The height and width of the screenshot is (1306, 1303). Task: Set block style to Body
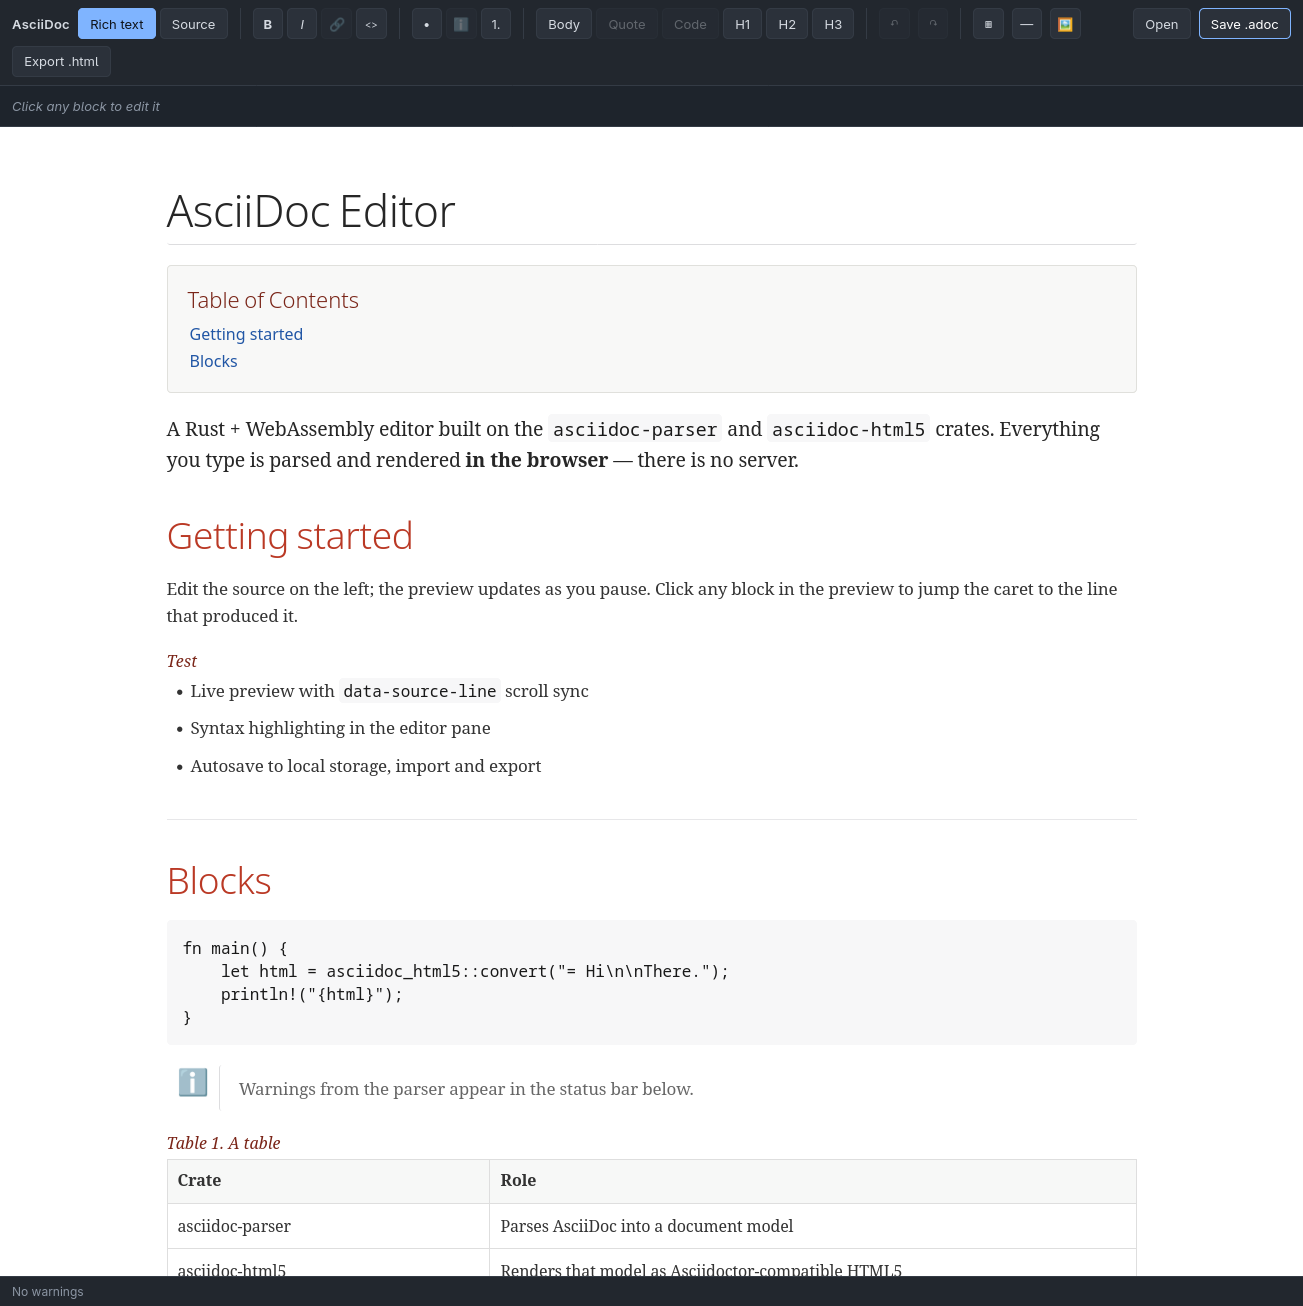click(x=564, y=24)
